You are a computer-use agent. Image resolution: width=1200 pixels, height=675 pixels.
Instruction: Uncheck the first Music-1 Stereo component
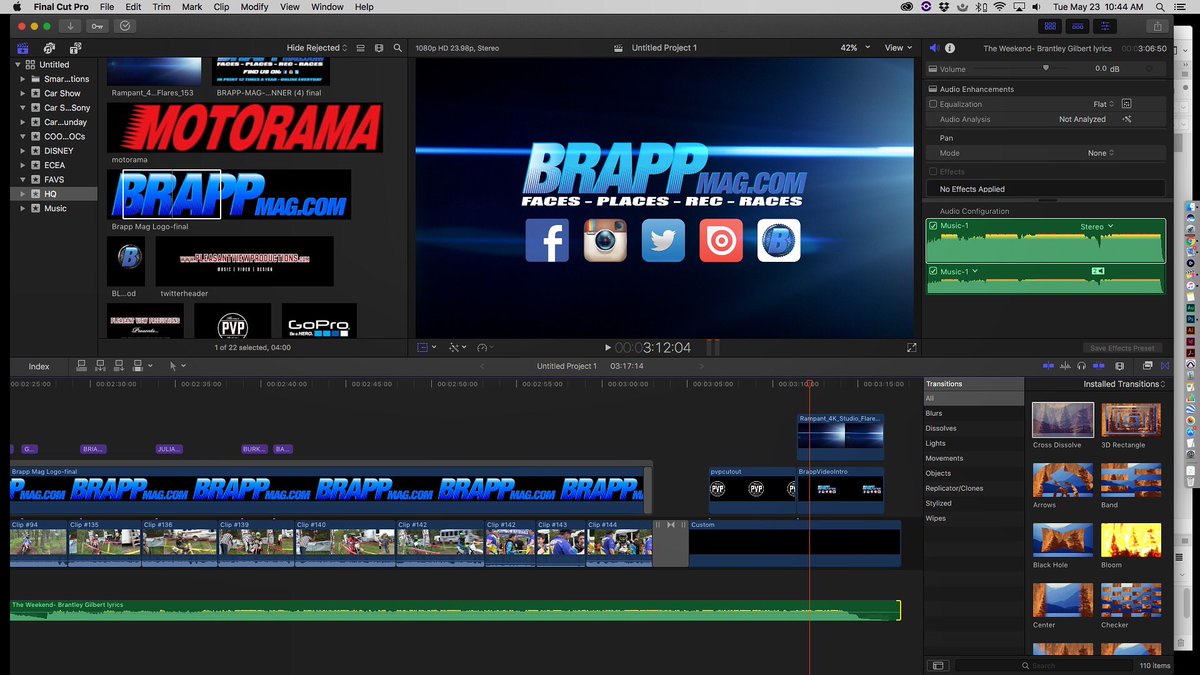coord(934,226)
